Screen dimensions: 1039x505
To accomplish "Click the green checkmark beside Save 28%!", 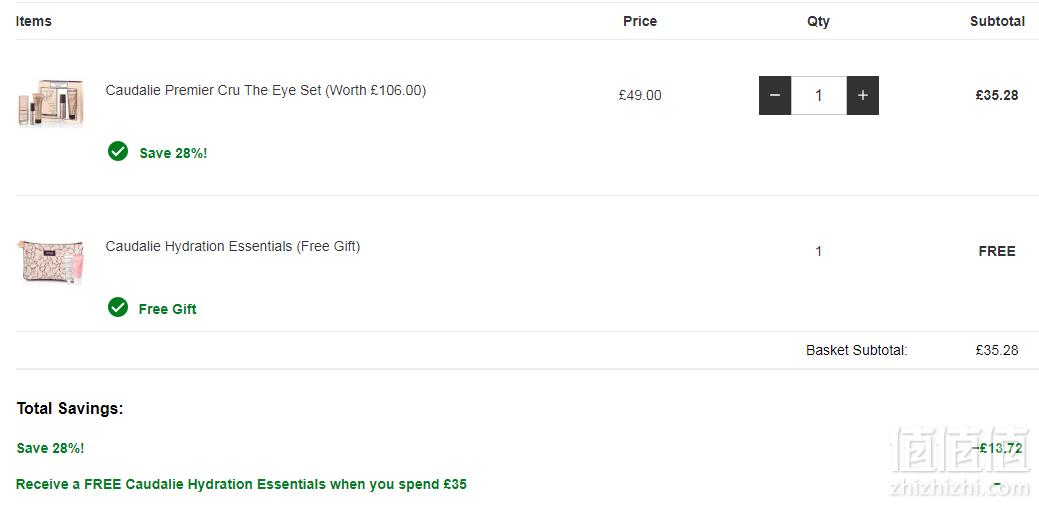I will point(118,151).
